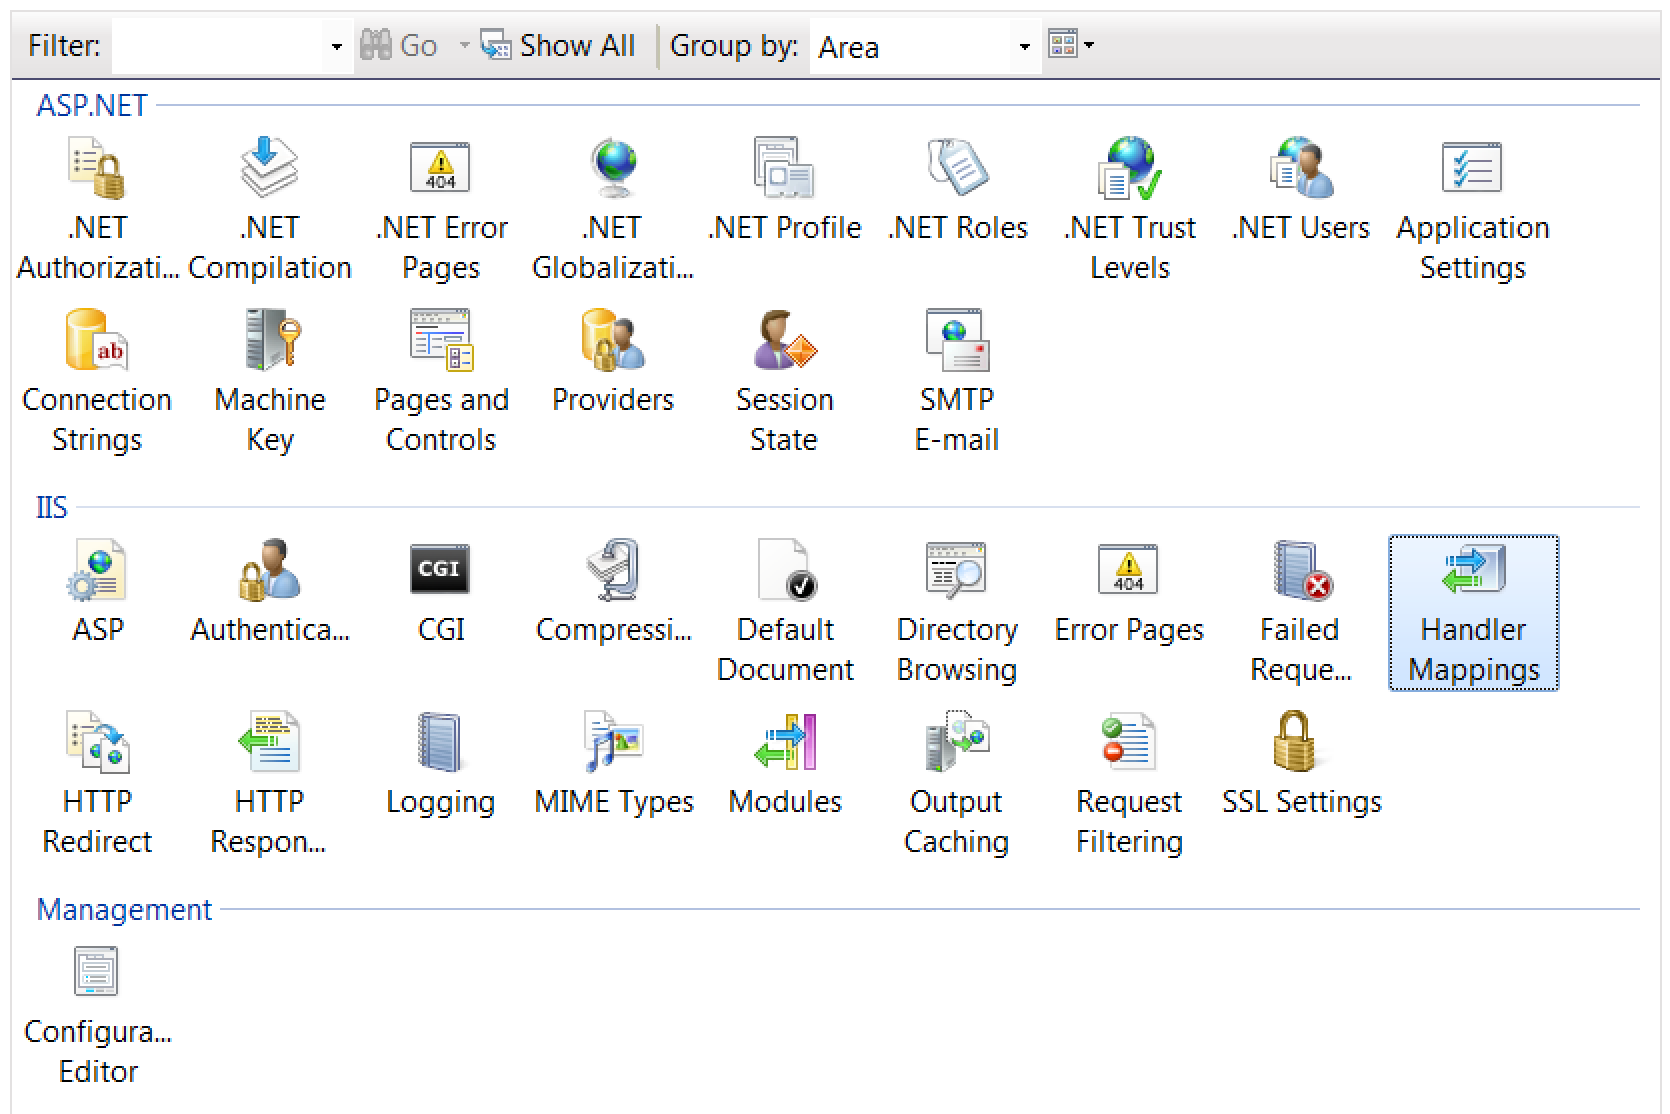Collapse the IIS group header
The image size is (1670, 1114).
[52, 507]
